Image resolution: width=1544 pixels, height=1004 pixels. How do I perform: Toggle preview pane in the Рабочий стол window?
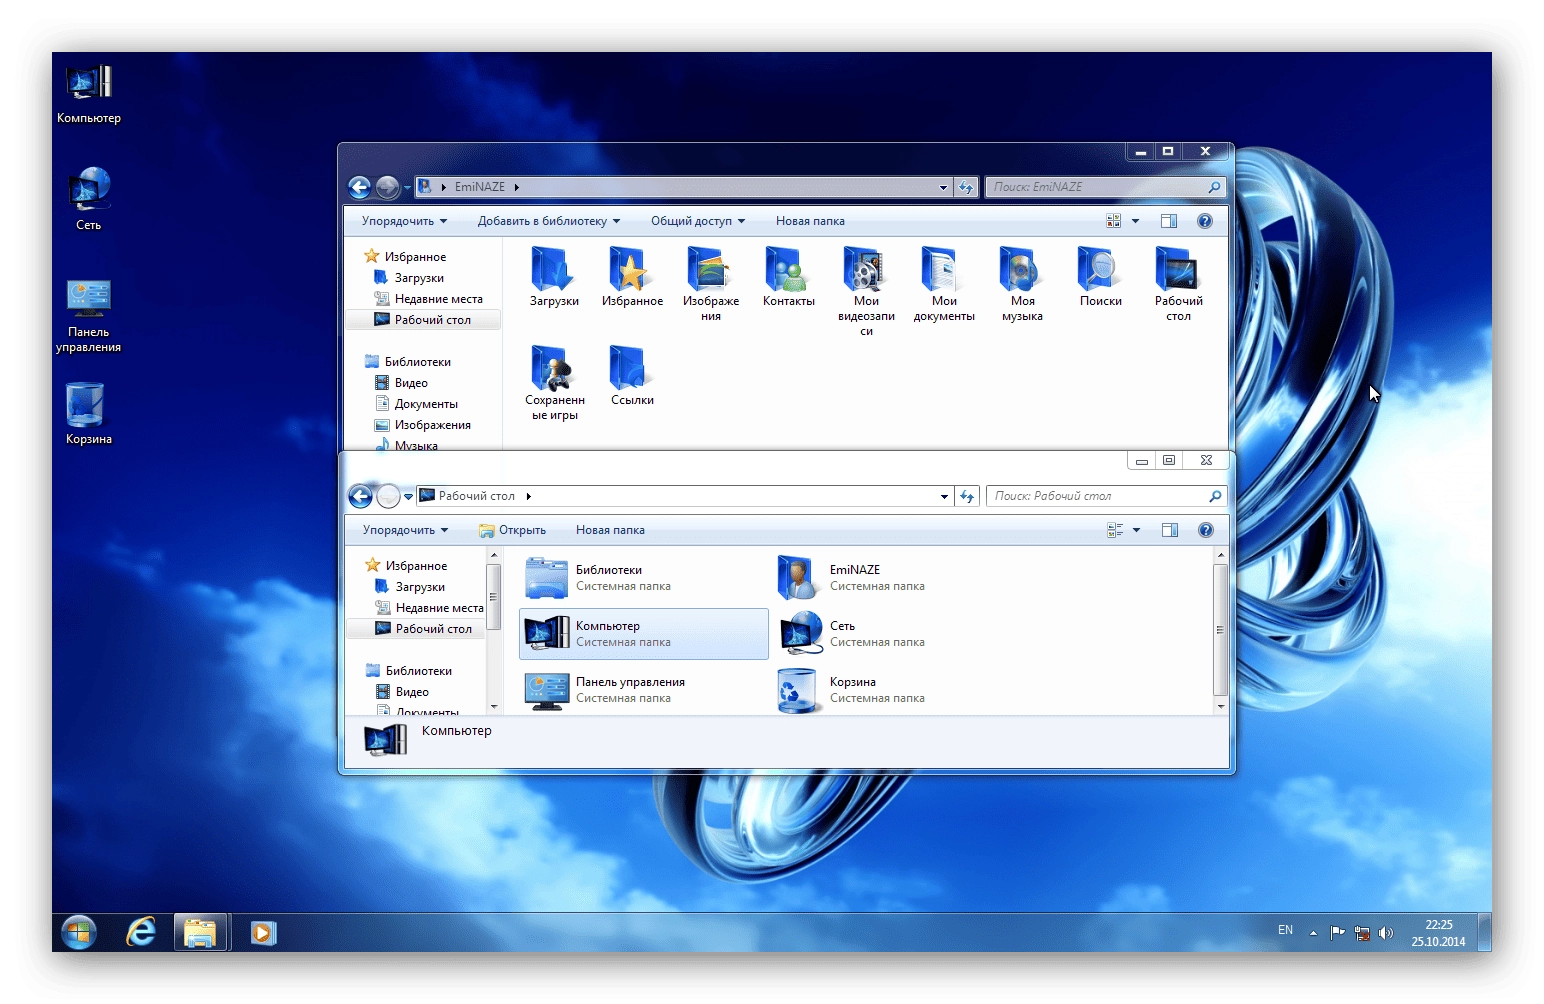[x=1170, y=530]
